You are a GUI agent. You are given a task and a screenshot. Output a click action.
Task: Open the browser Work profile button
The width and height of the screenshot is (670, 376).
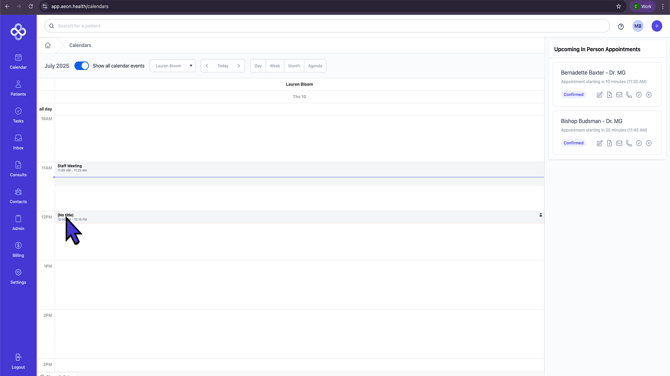[x=643, y=6]
